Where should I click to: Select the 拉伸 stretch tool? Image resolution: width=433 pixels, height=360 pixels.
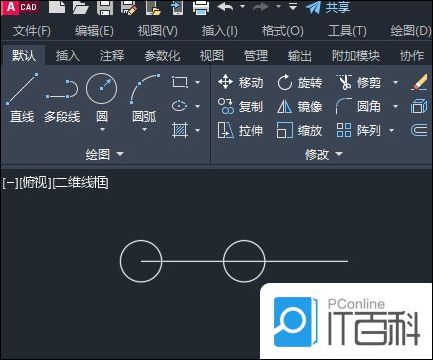click(x=240, y=130)
